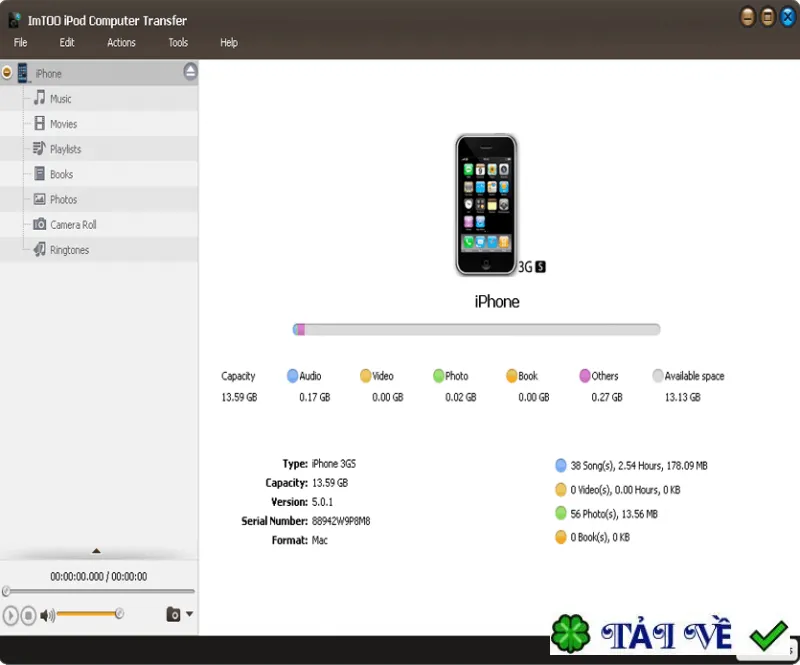Adjust the orange volume slider

tap(90, 614)
